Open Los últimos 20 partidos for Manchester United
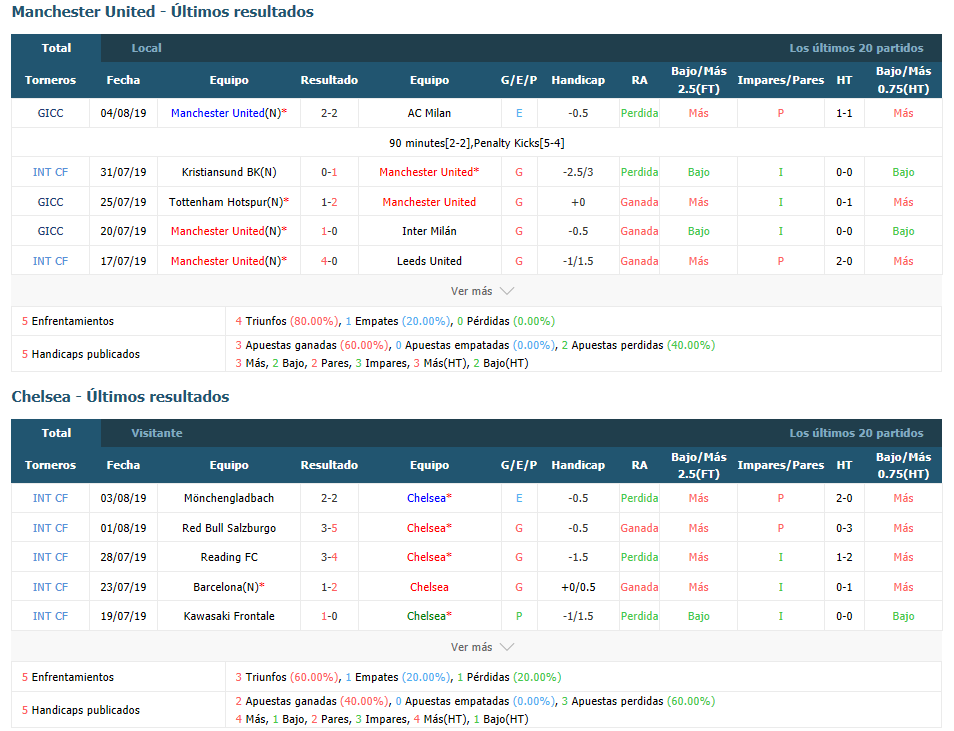 click(856, 48)
